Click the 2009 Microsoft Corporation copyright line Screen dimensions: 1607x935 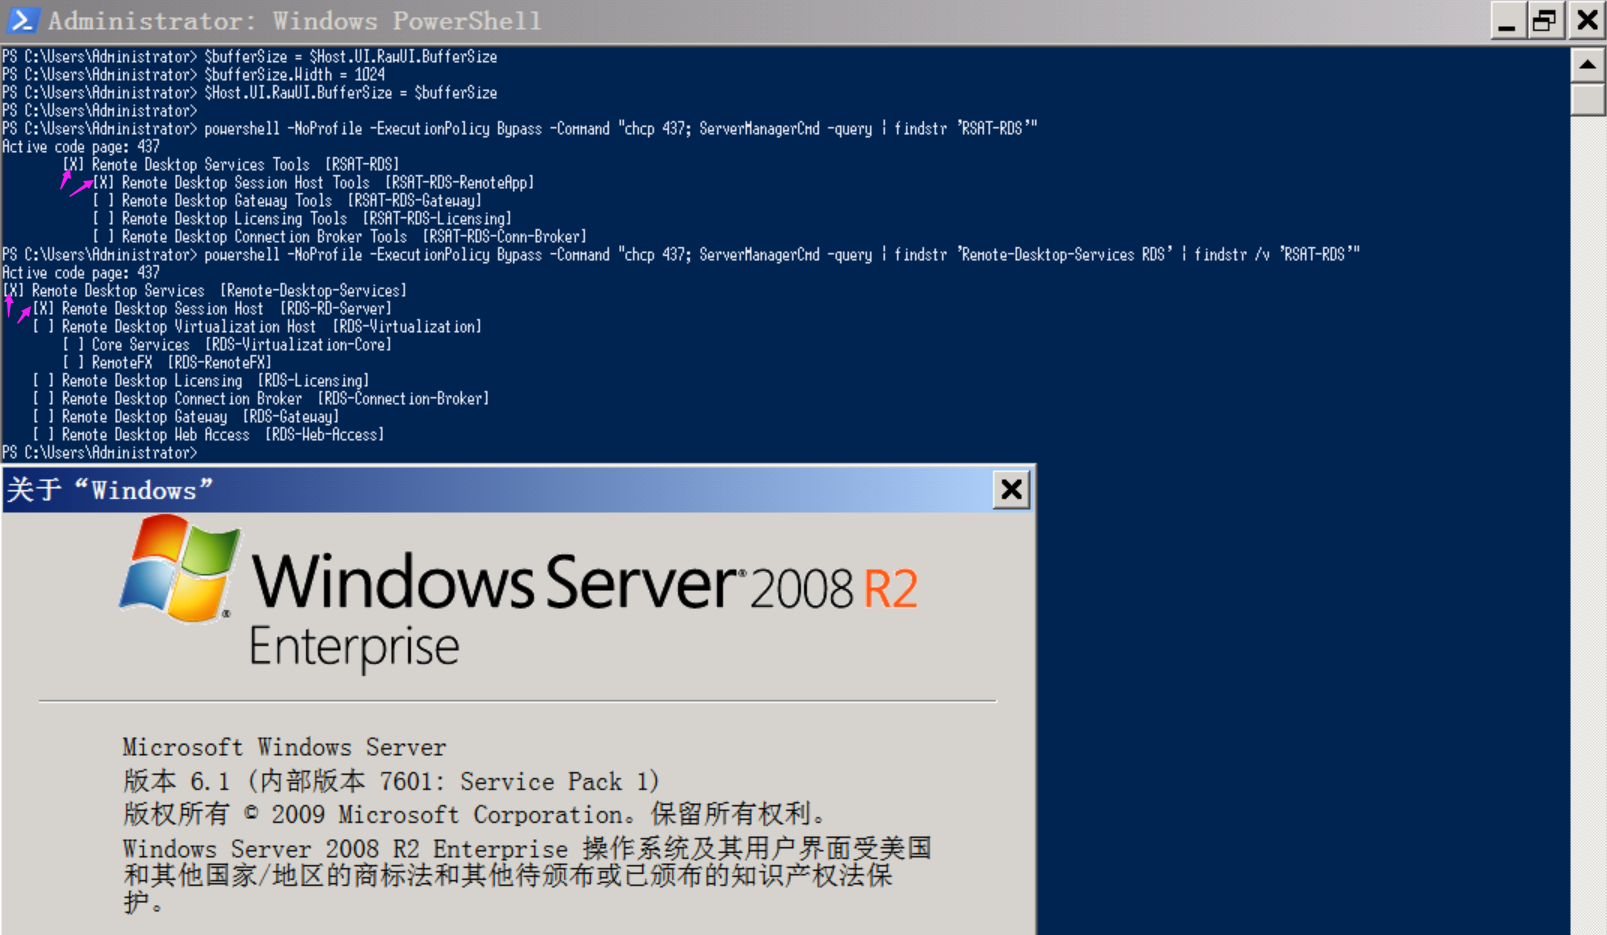click(474, 814)
